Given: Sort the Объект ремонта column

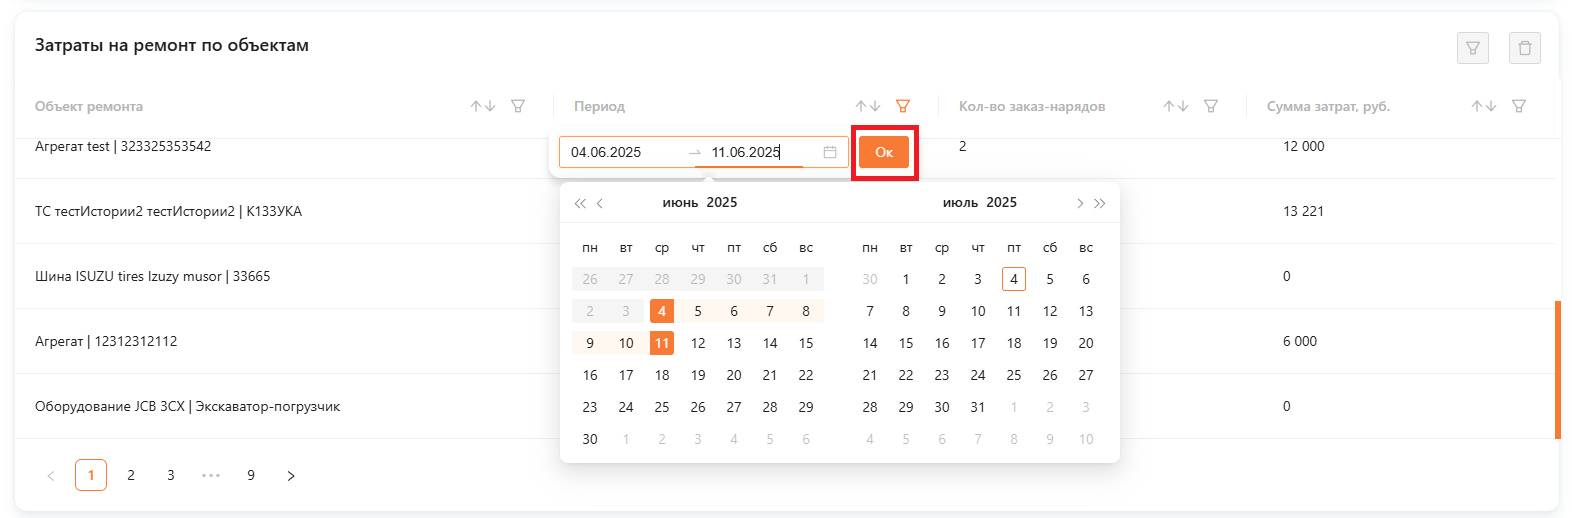Looking at the screenshot, I should click(x=483, y=106).
